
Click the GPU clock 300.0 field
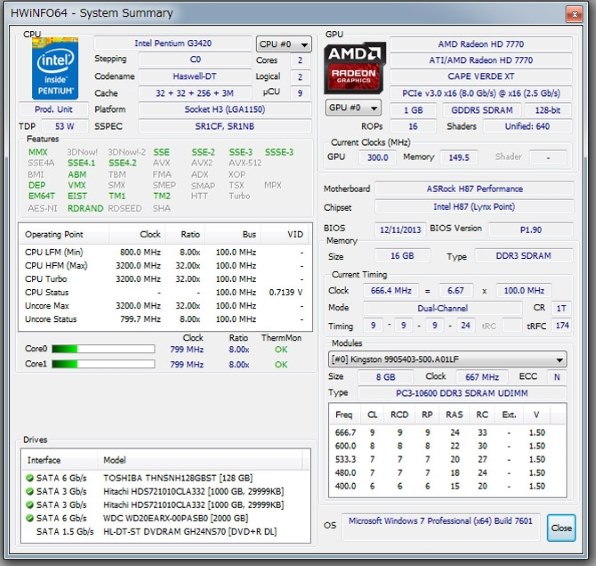pyautogui.click(x=377, y=157)
